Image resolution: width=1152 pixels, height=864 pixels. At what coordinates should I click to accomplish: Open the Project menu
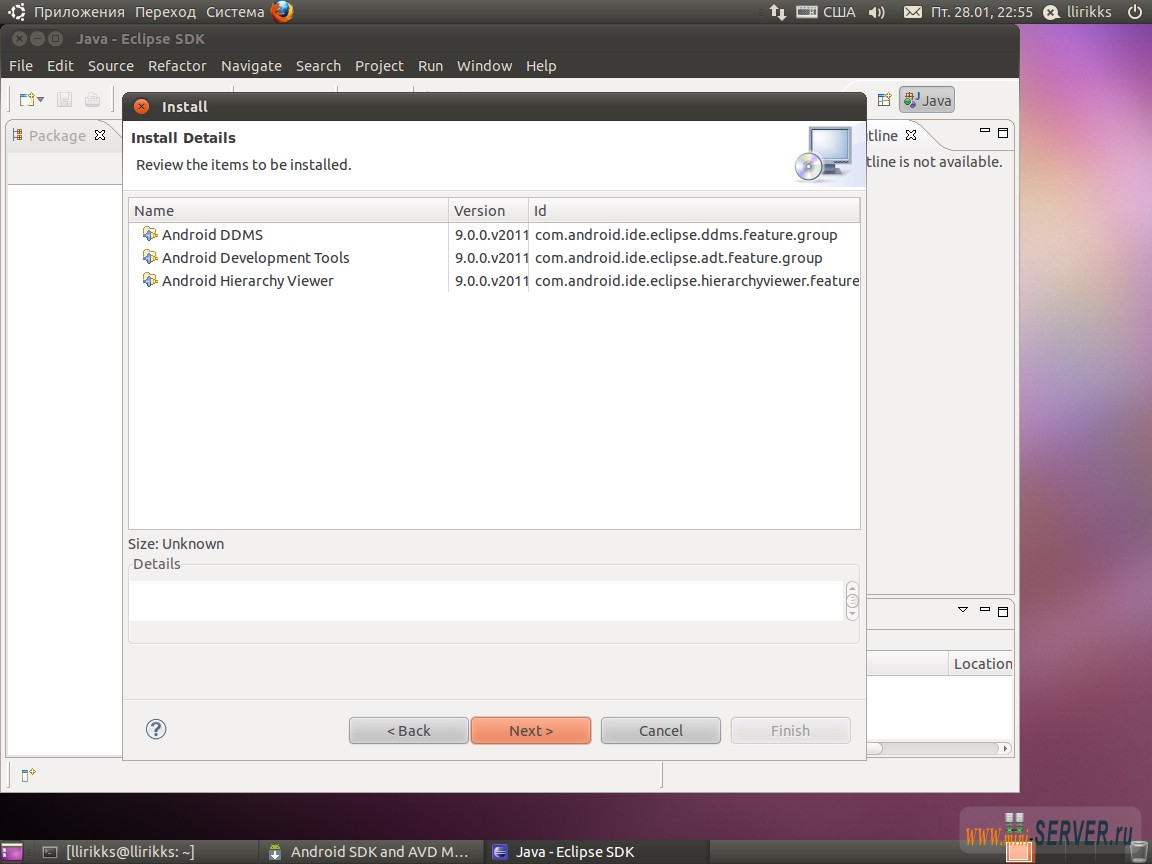379,65
